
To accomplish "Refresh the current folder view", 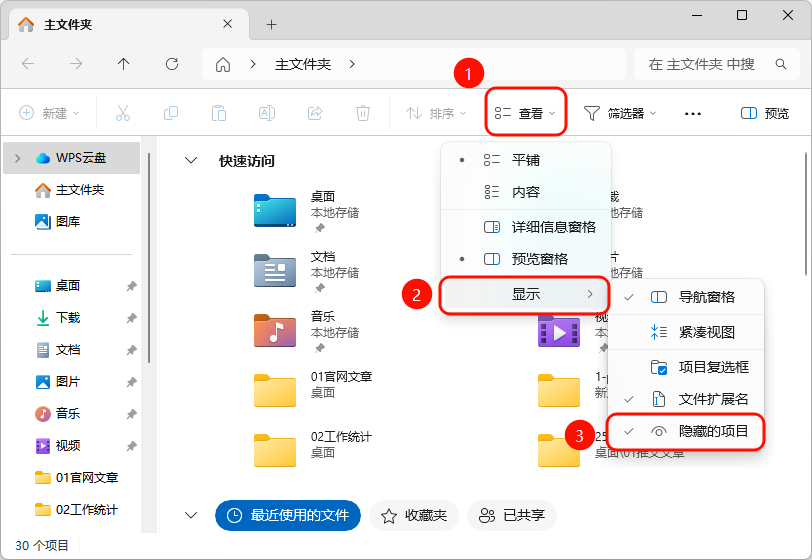I will tap(172, 64).
